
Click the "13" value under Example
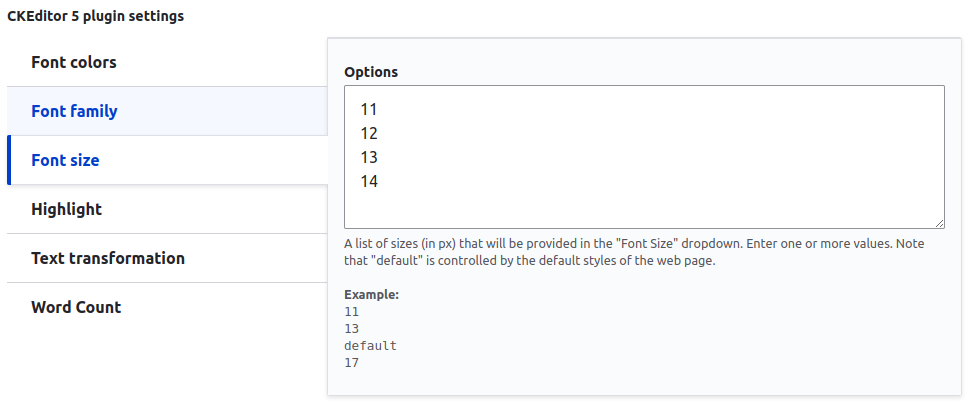click(x=351, y=329)
